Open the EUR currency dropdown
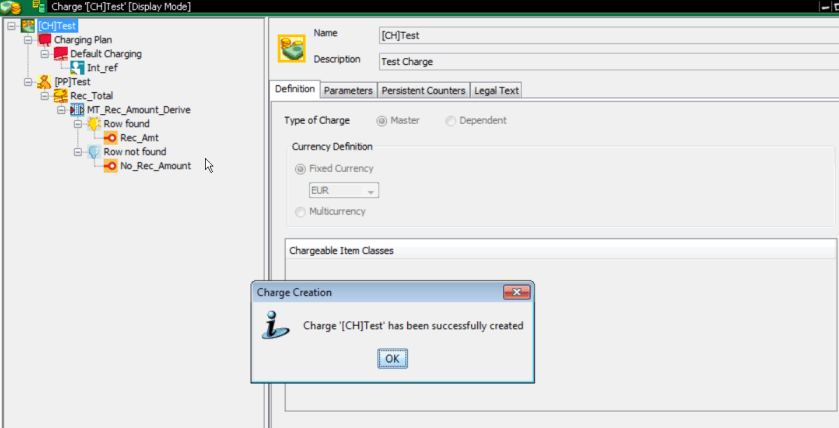The height and width of the screenshot is (428, 839). pos(370,191)
